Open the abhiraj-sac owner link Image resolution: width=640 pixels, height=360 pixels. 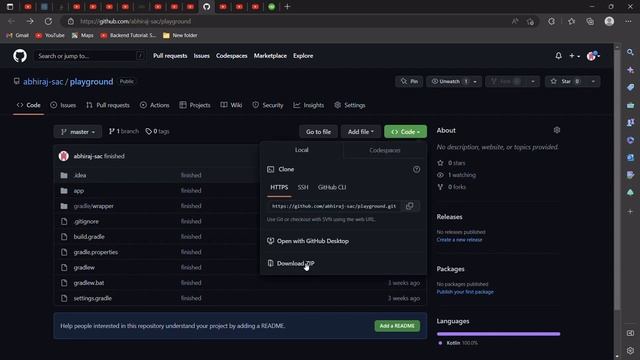pyautogui.click(x=43, y=82)
